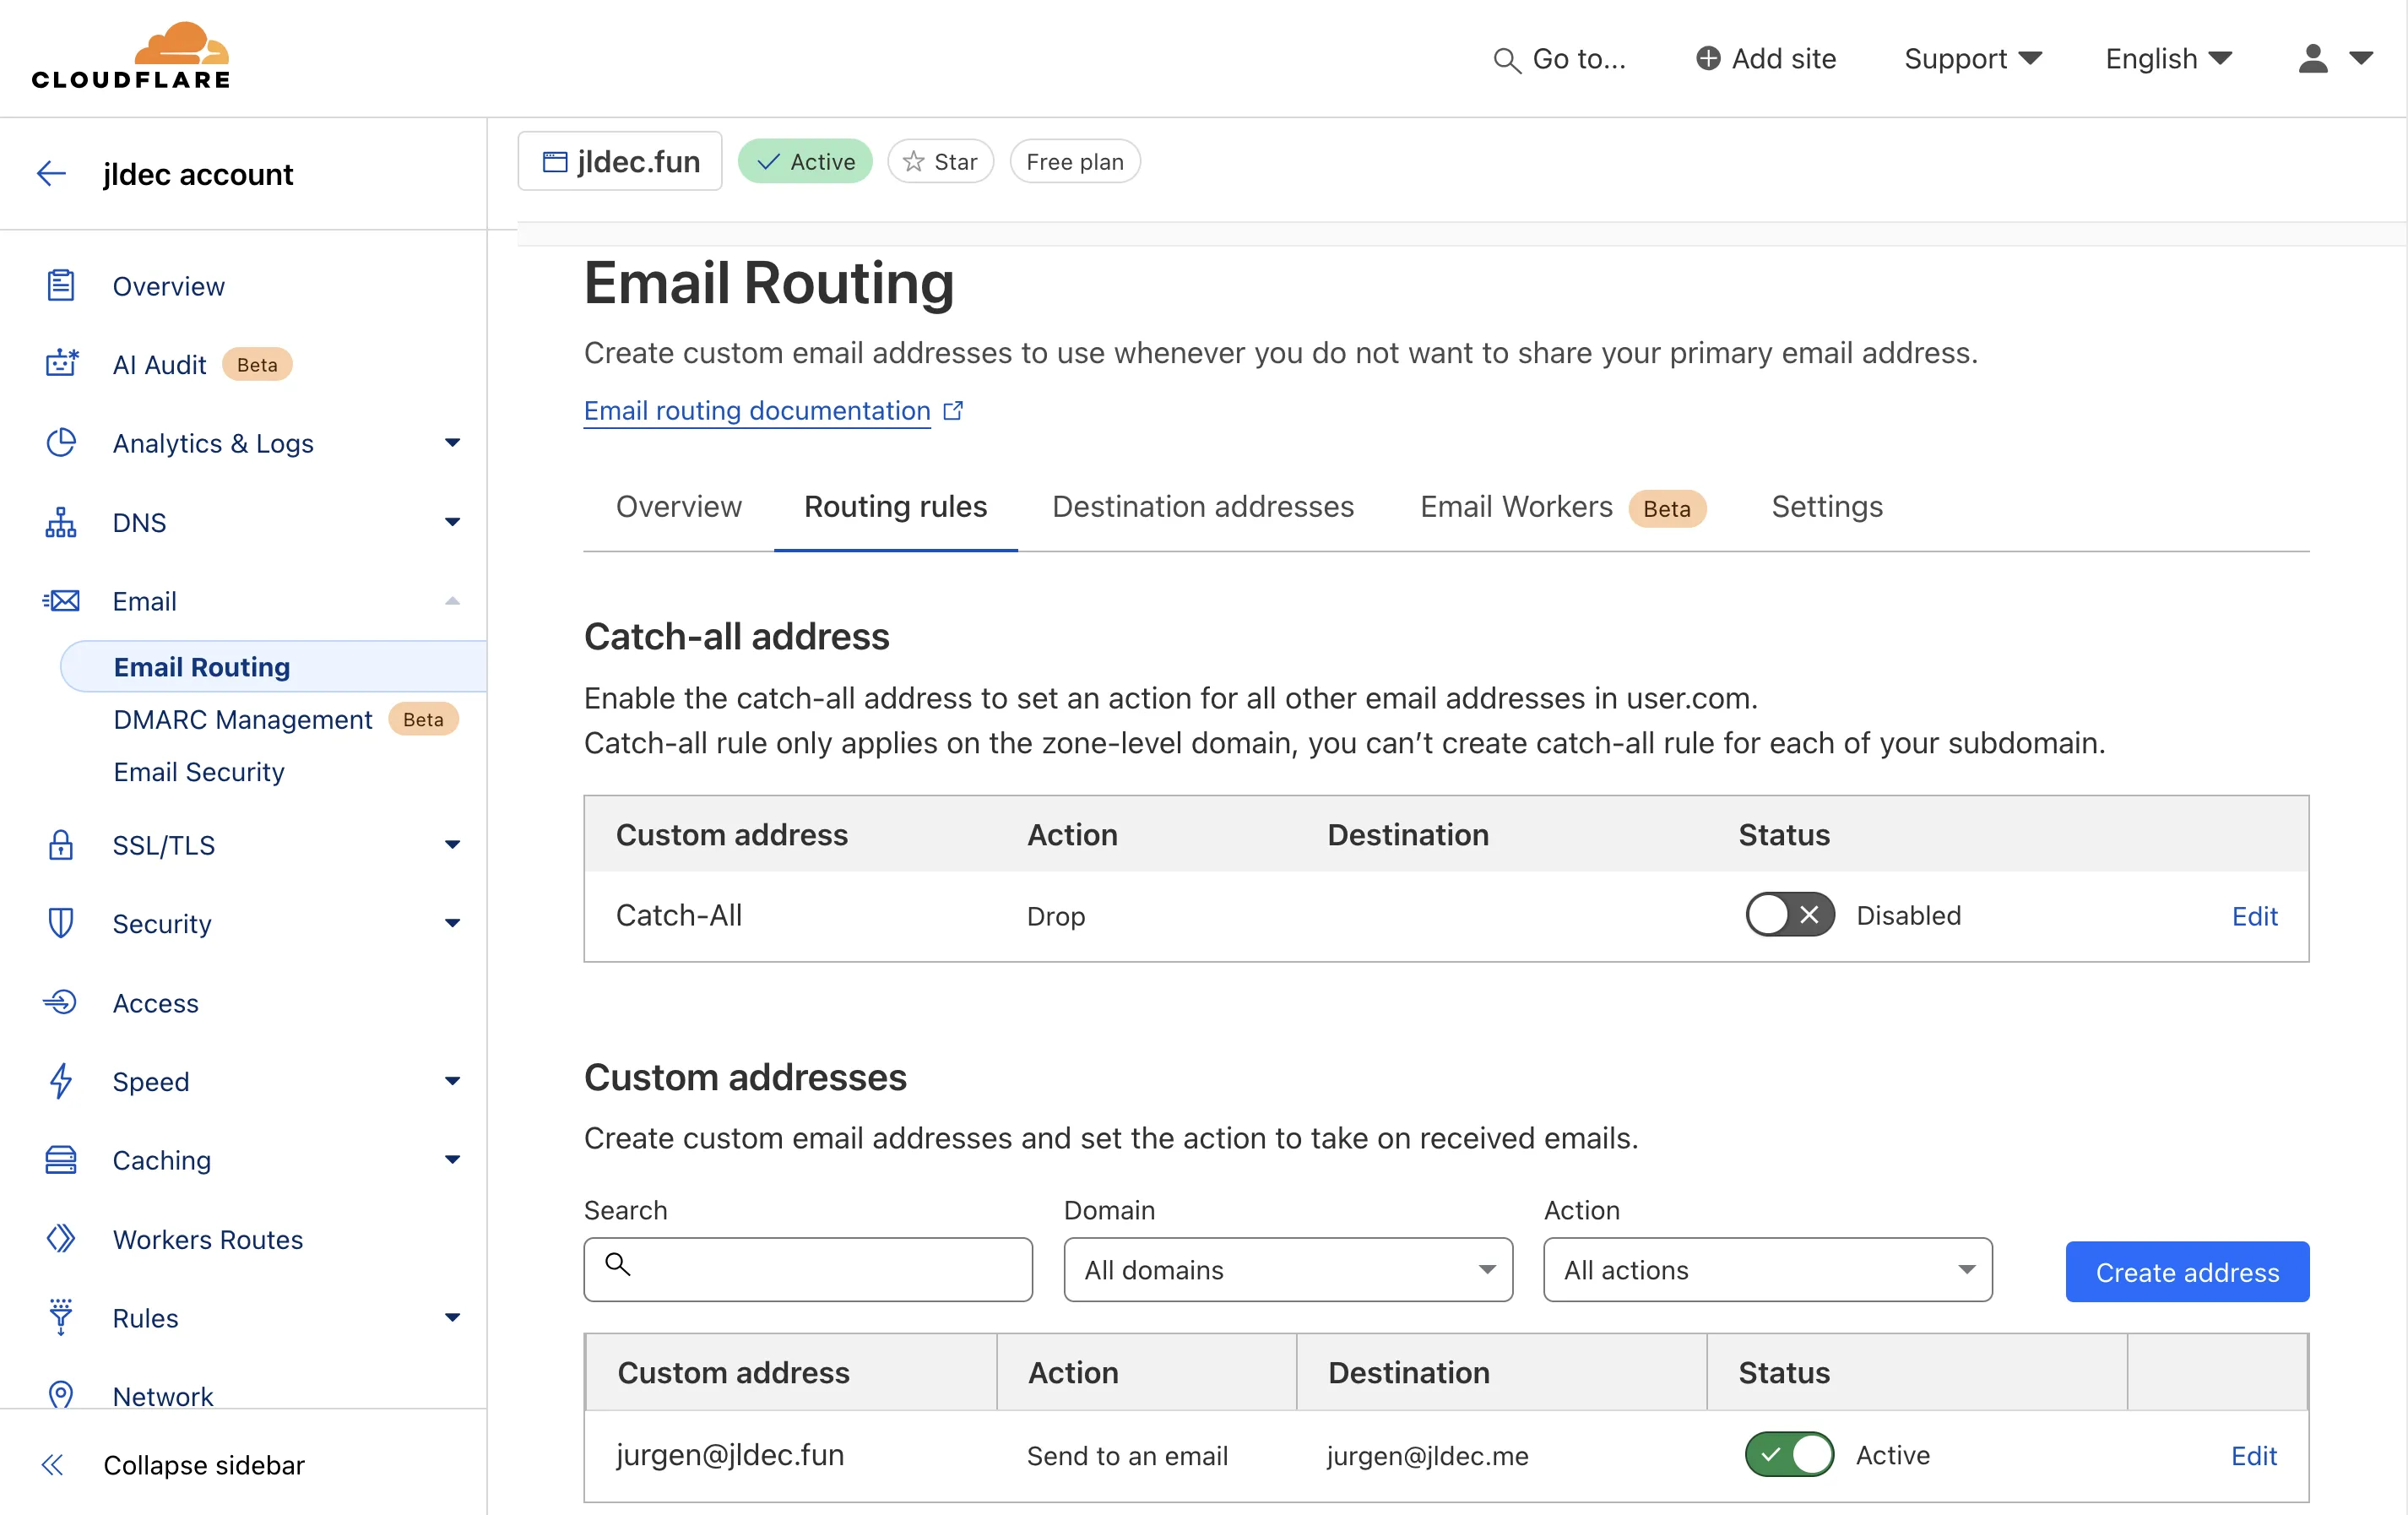Image resolution: width=2408 pixels, height=1515 pixels.
Task: Click the Workers Routes sidebar icon
Action: (x=61, y=1239)
